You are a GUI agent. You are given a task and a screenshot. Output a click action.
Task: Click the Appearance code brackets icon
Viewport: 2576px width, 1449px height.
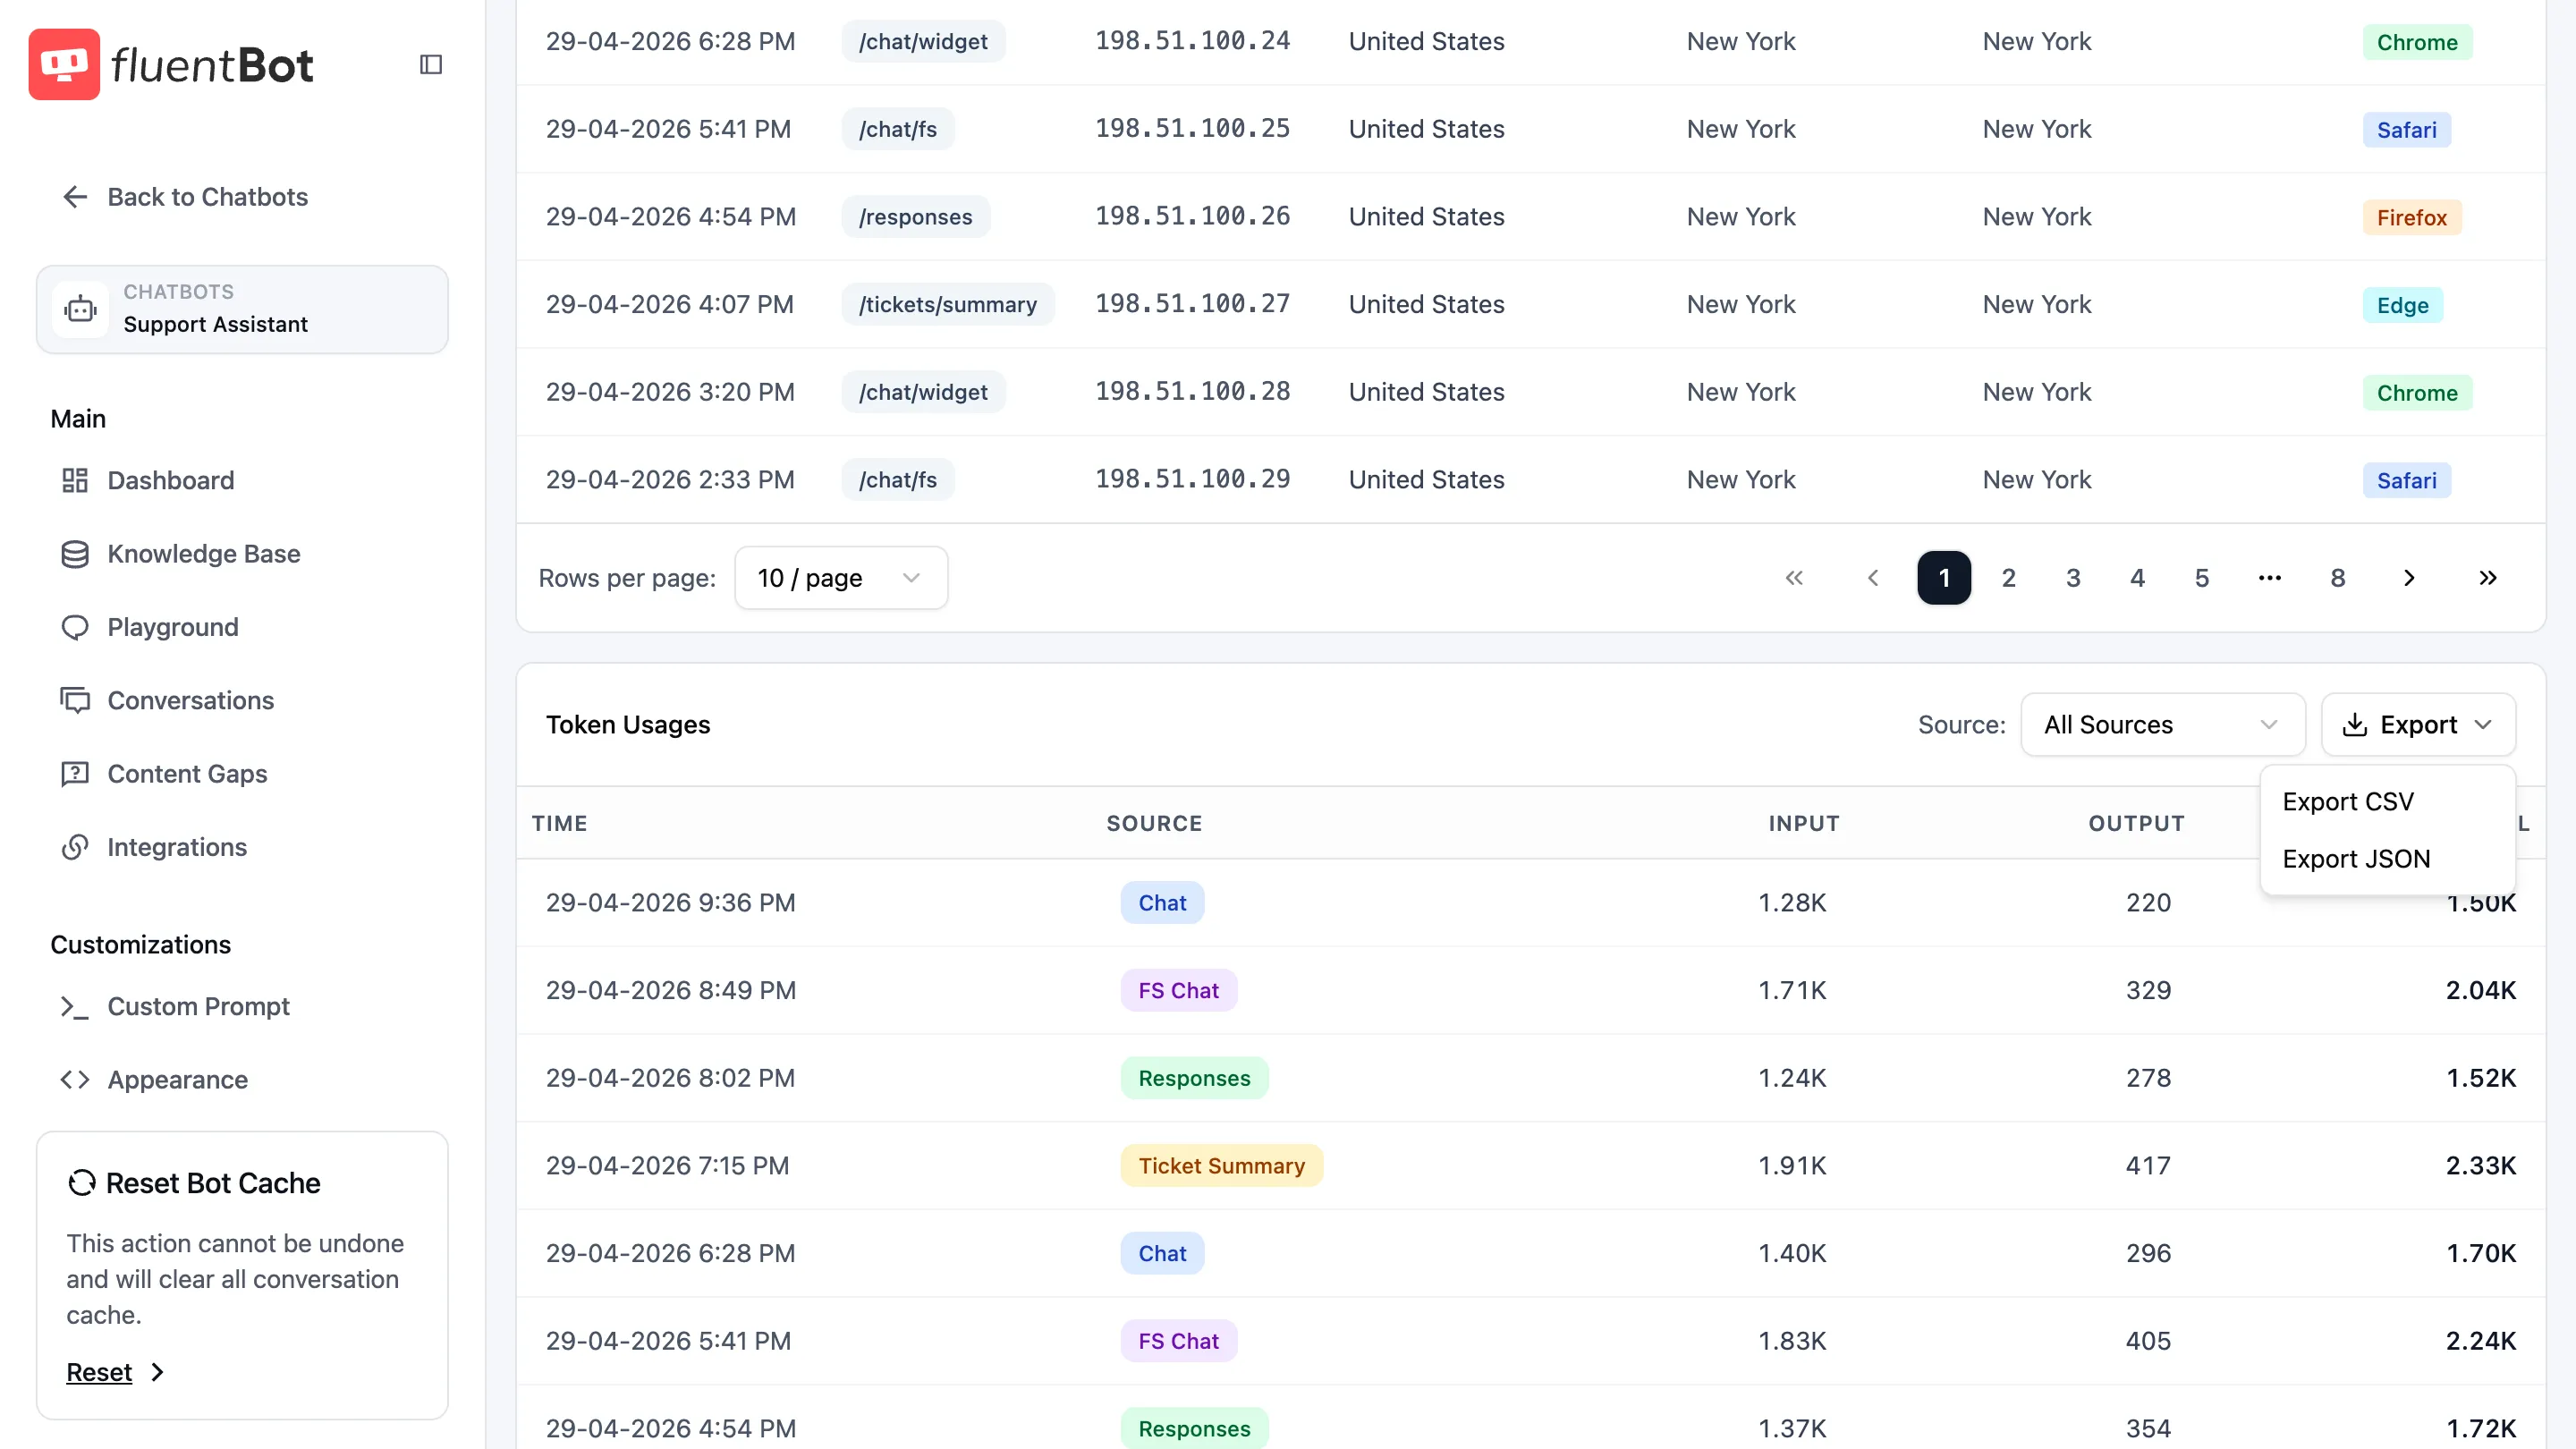(x=75, y=1080)
